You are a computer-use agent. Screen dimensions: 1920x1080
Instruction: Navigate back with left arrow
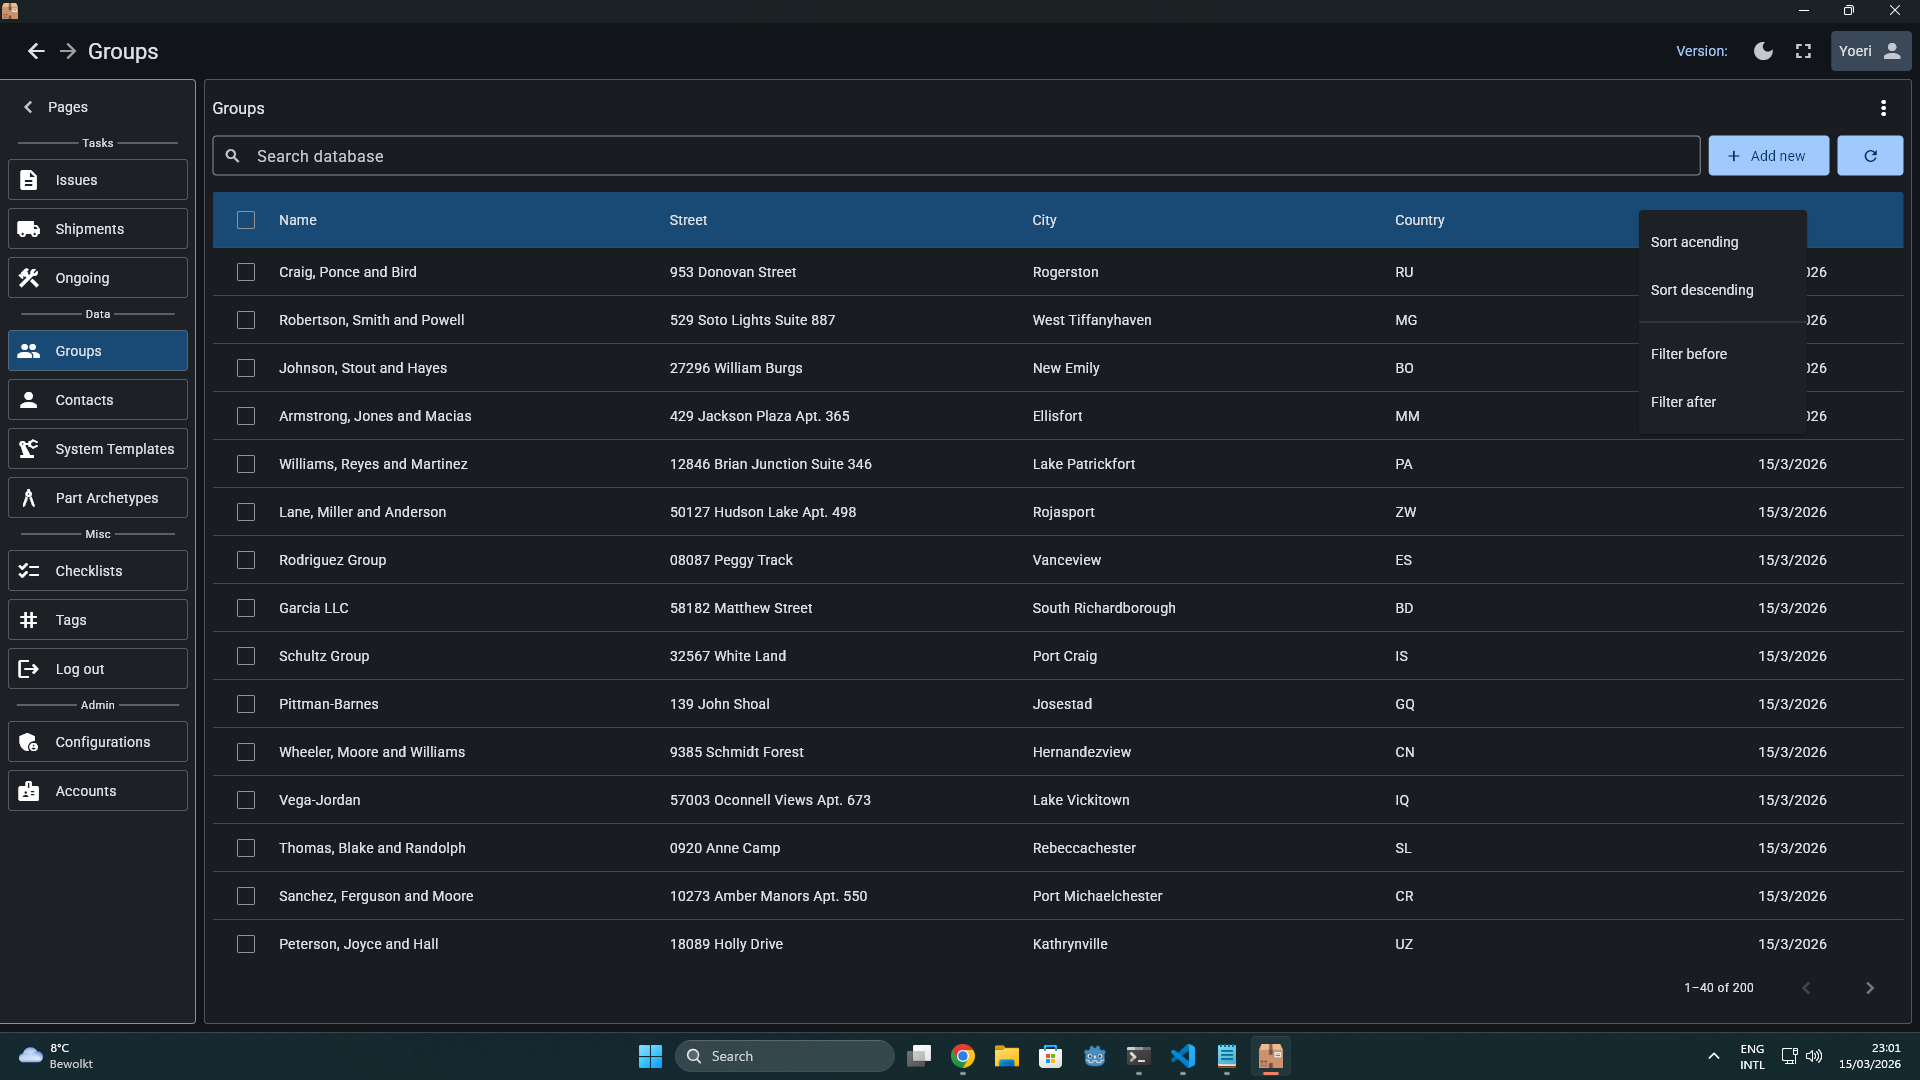coord(36,51)
